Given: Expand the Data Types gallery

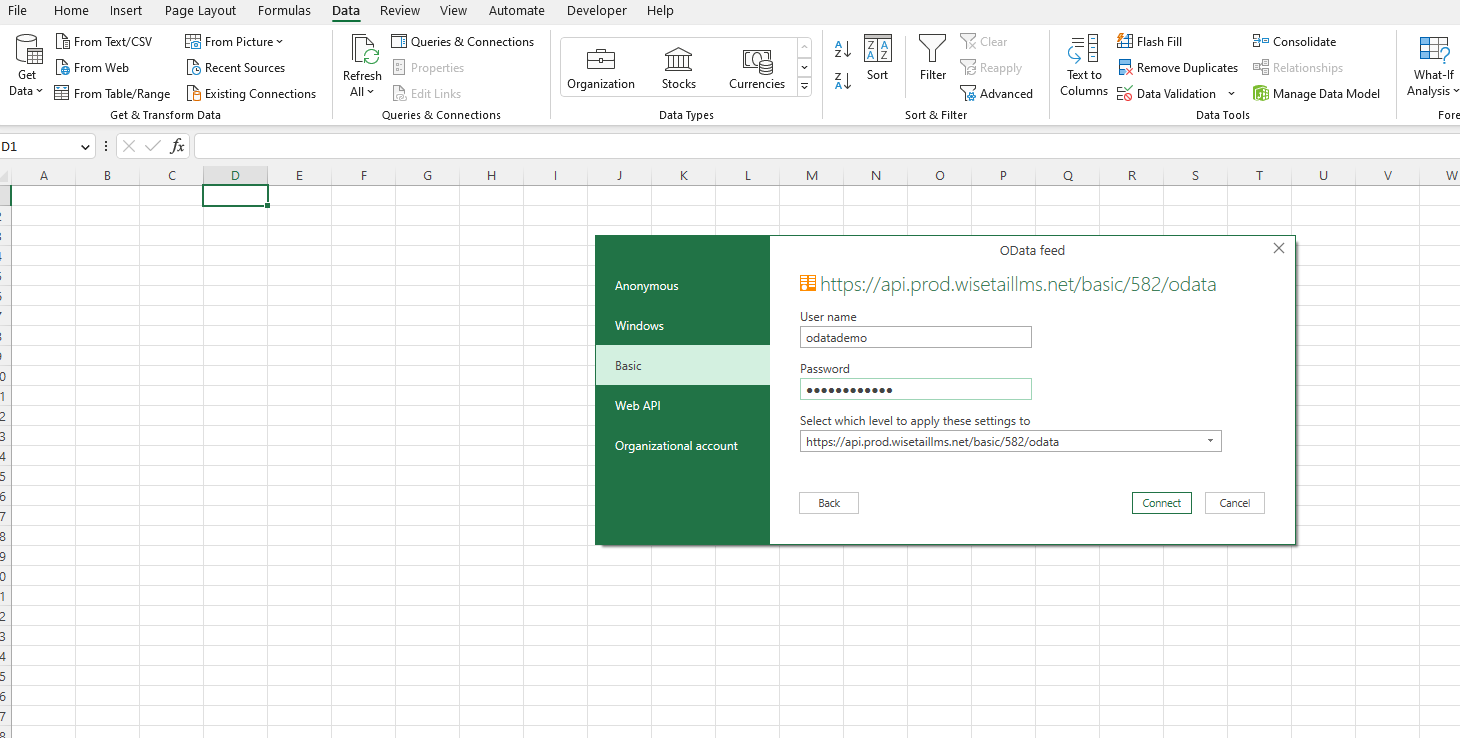Looking at the screenshot, I should 804,87.
